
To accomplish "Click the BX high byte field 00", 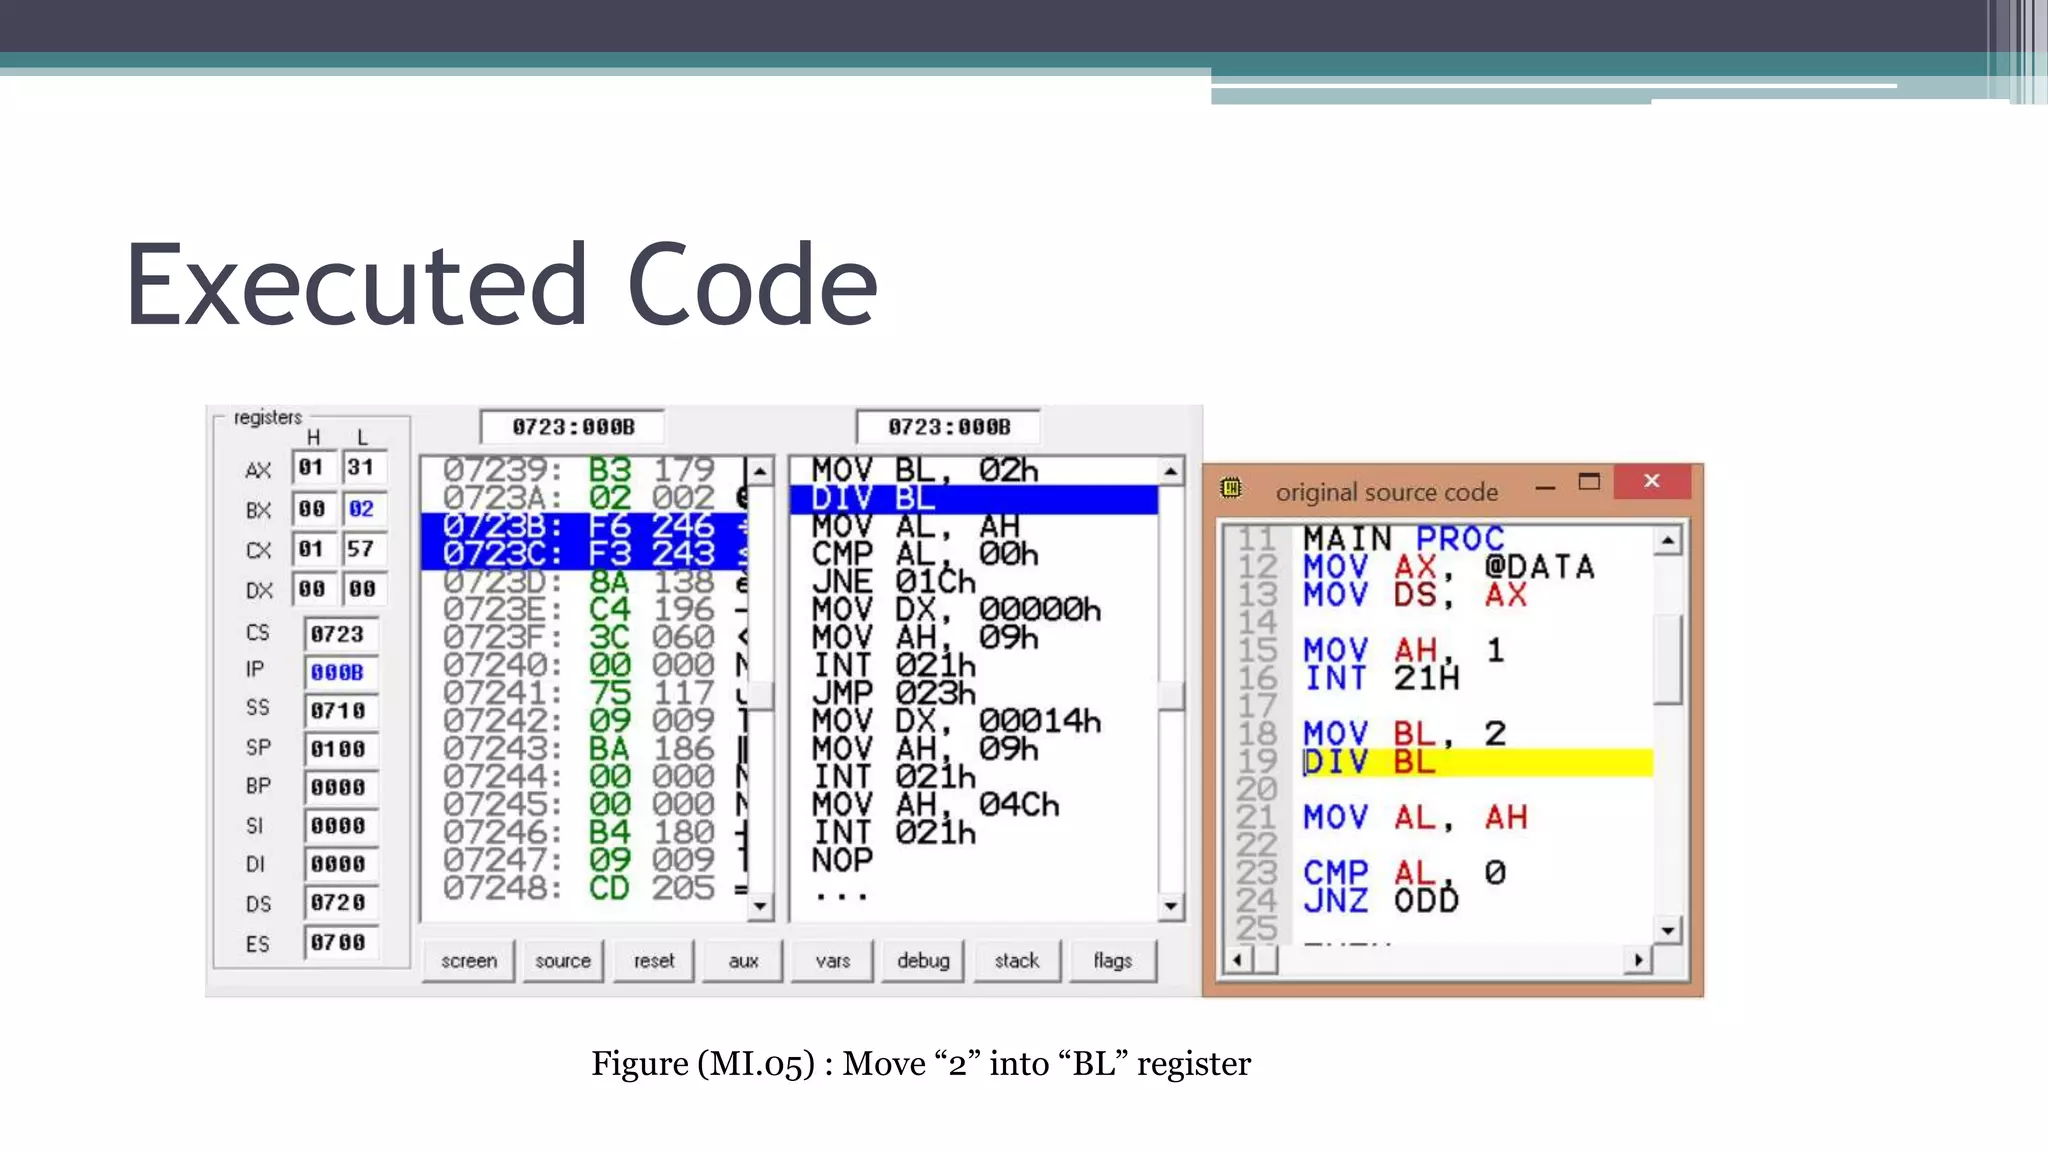I will (x=312, y=508).
